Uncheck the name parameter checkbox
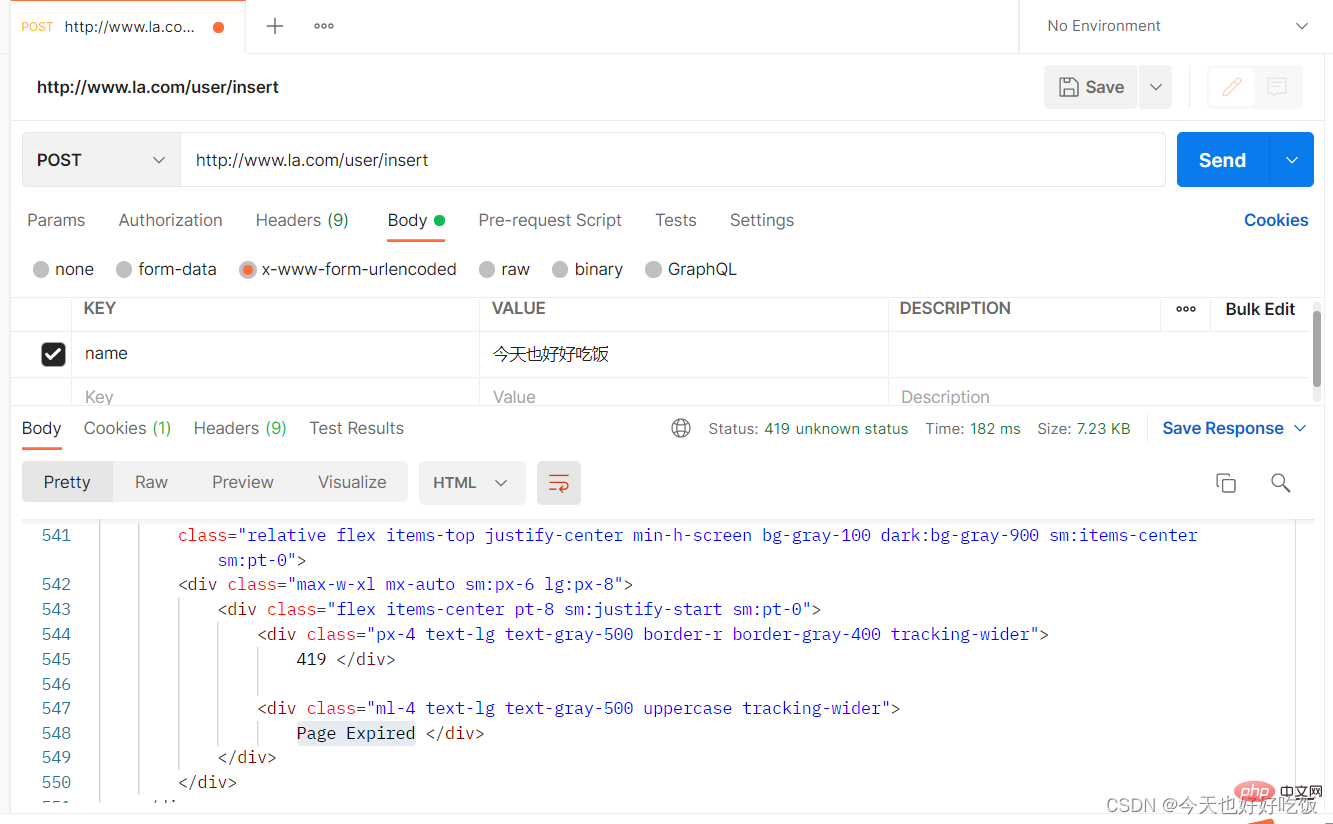The image size is (1333, 824). click(53, 354)
